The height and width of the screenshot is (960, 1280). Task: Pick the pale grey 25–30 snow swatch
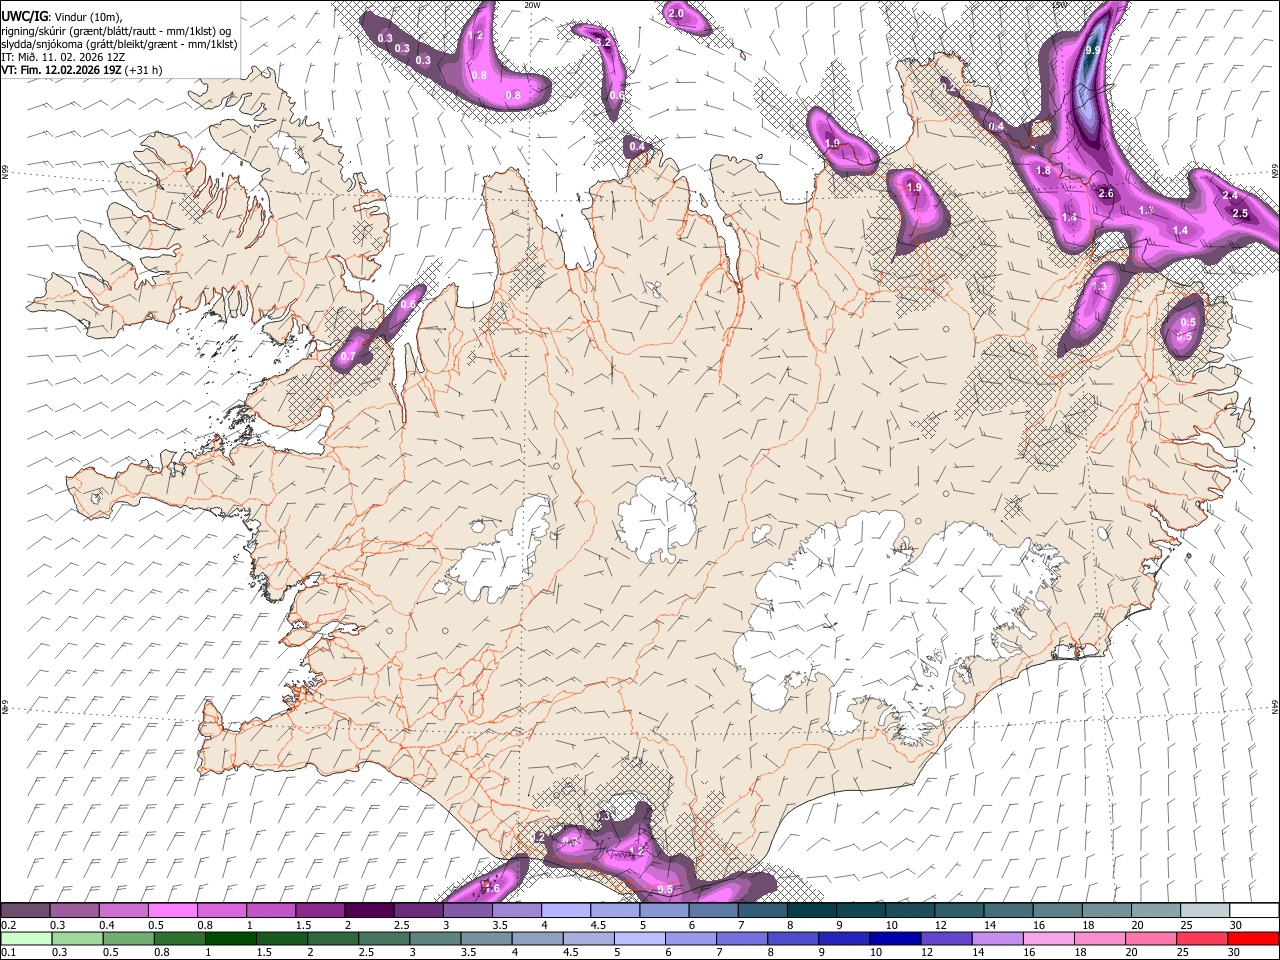pyautogui.click(x=1204, y=911)
